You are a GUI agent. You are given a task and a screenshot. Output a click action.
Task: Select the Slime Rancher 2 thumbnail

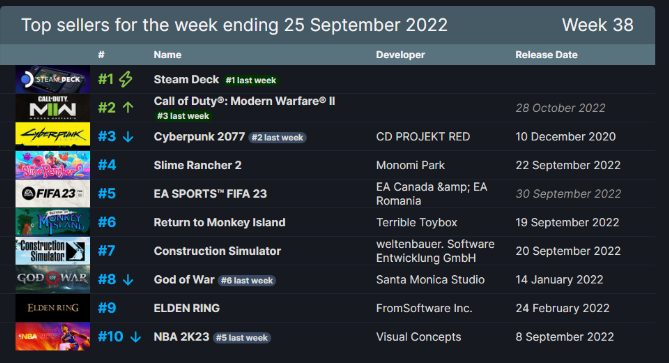click(52, 165)
